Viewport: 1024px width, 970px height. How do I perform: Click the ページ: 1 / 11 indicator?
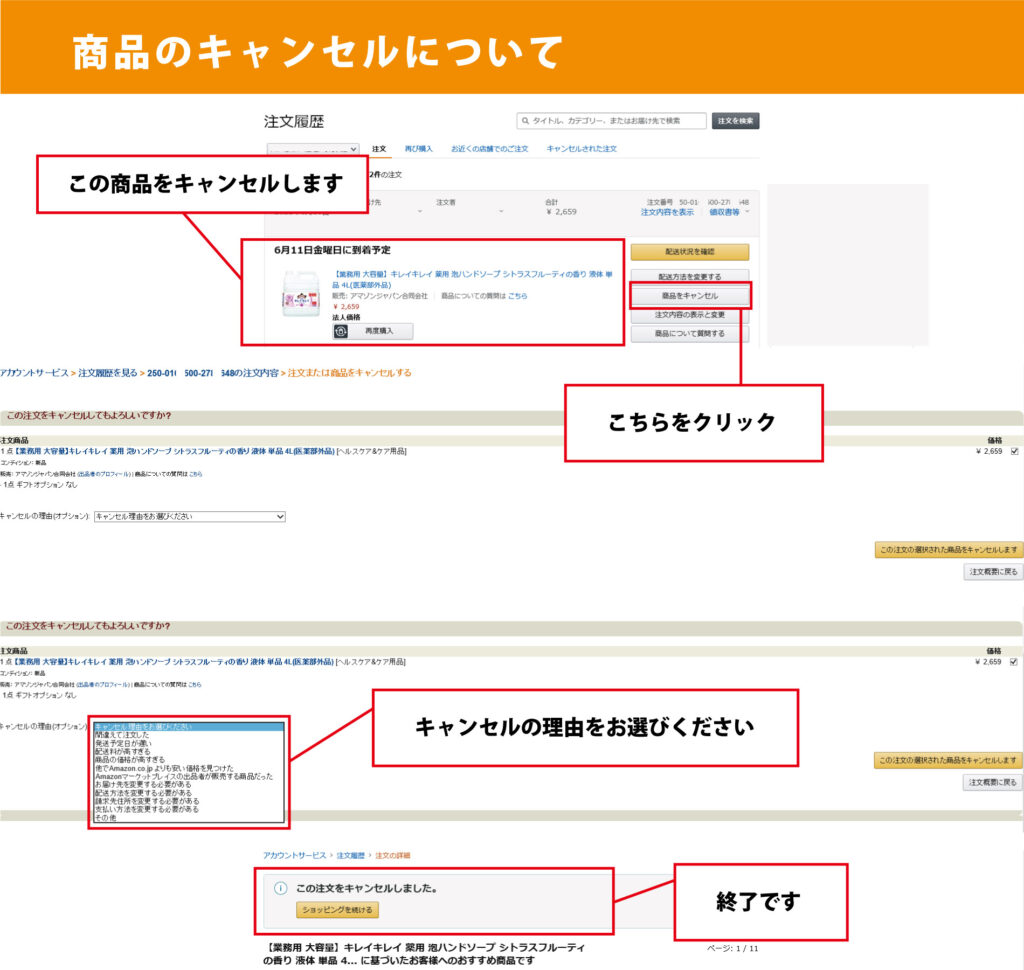pyautogui.click(x=733, y=948)
